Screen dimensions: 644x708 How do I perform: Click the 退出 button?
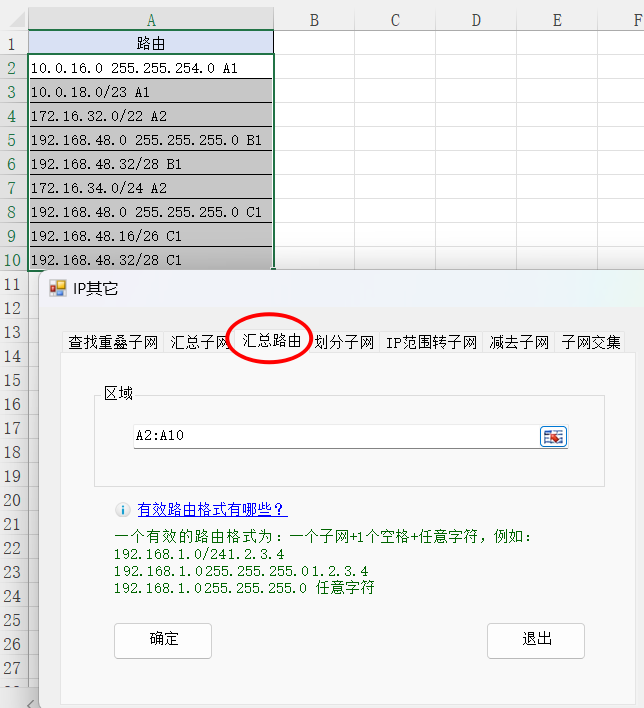[536, 640]
